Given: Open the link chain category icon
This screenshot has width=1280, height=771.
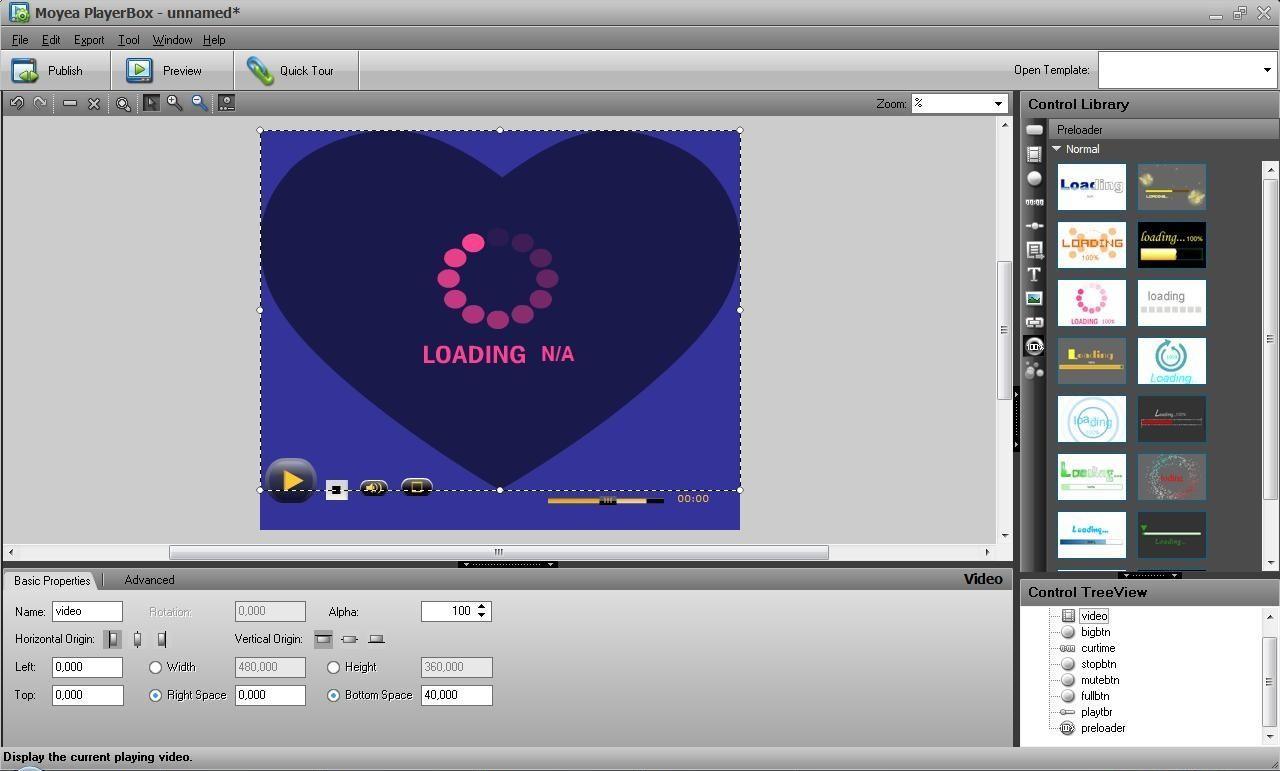Looking at the screenshot, I should click(1034, 322).
